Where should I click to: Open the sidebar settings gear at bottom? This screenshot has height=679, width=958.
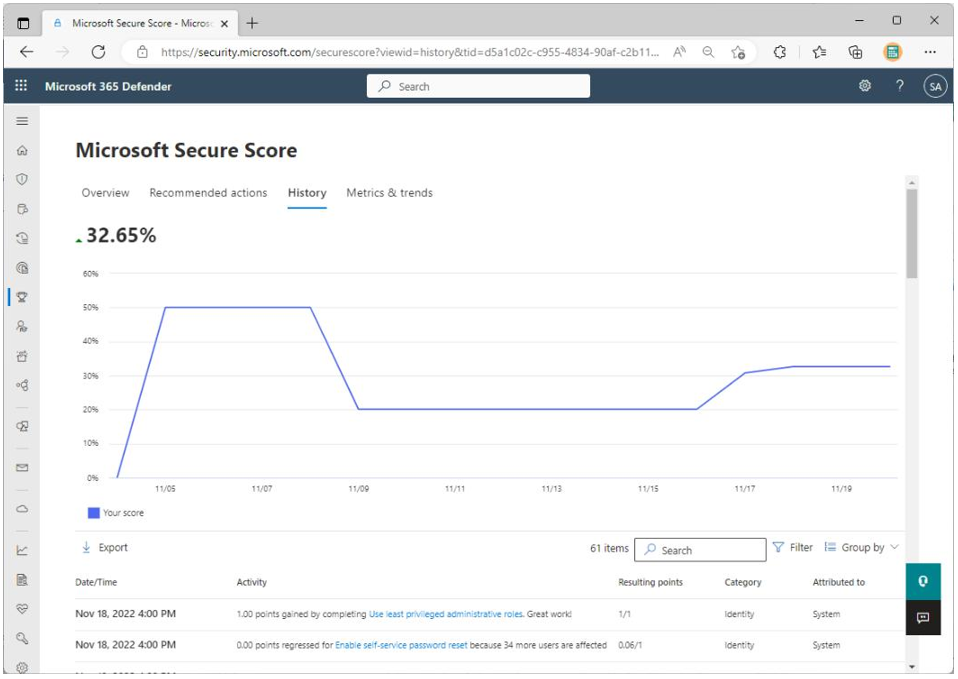pos(22,667)
